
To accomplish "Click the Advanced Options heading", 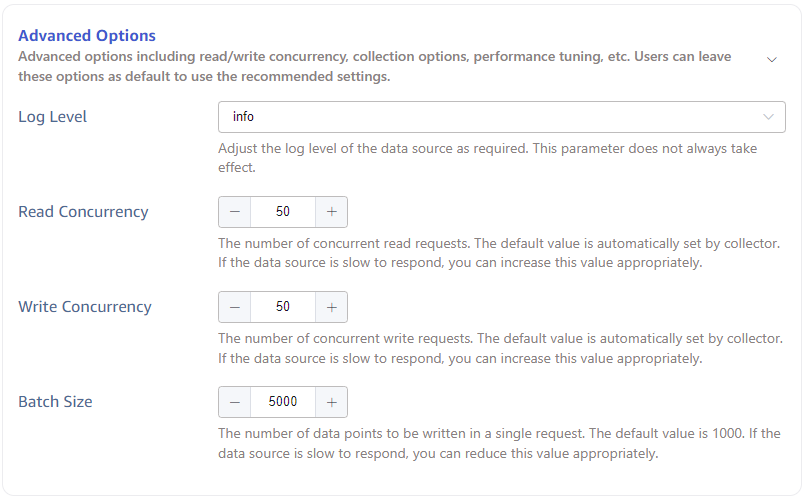I will tap(87, 36).
